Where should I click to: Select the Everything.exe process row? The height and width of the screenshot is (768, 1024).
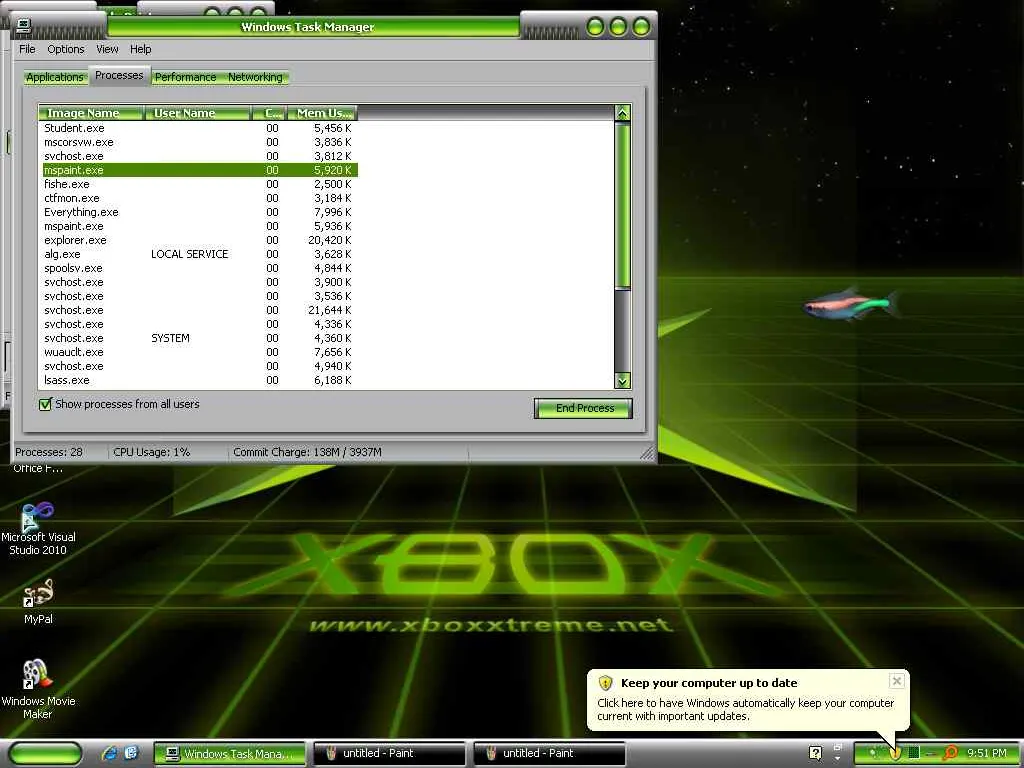198,212
